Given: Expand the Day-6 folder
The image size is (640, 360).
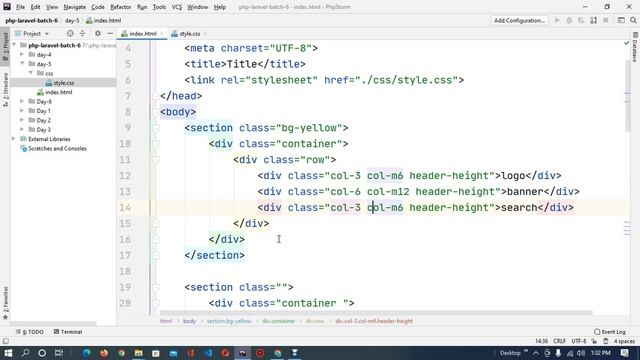Looking at the screenshot, I should coord(22,101).
